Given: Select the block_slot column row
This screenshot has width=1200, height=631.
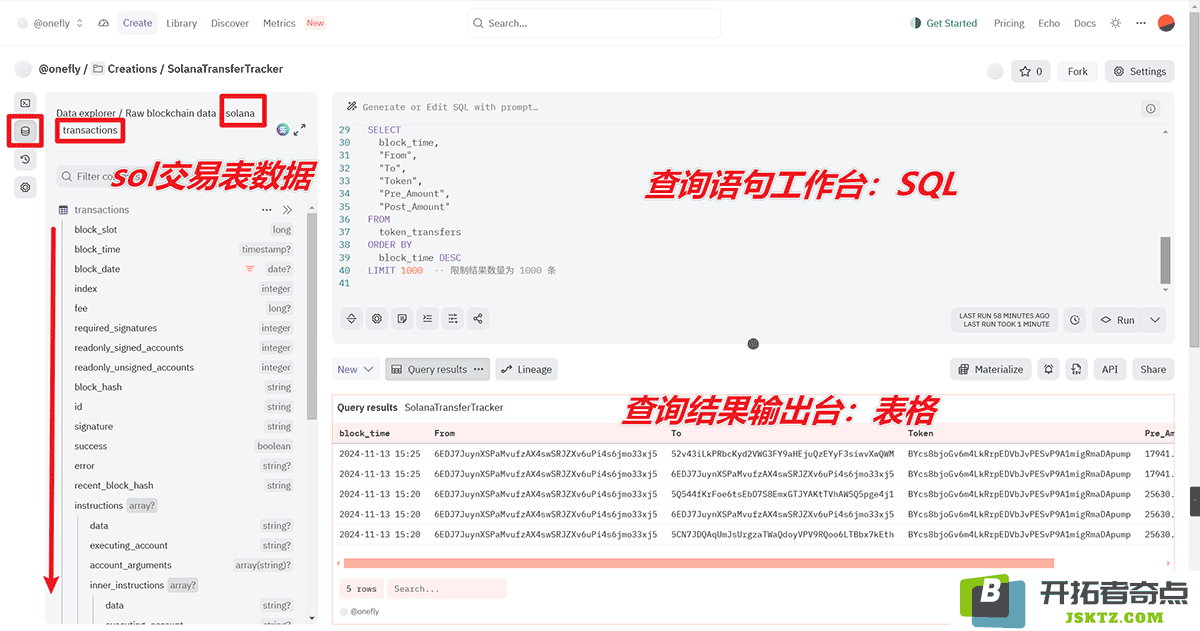Looking at the screenshot, I should coord(183,230).
